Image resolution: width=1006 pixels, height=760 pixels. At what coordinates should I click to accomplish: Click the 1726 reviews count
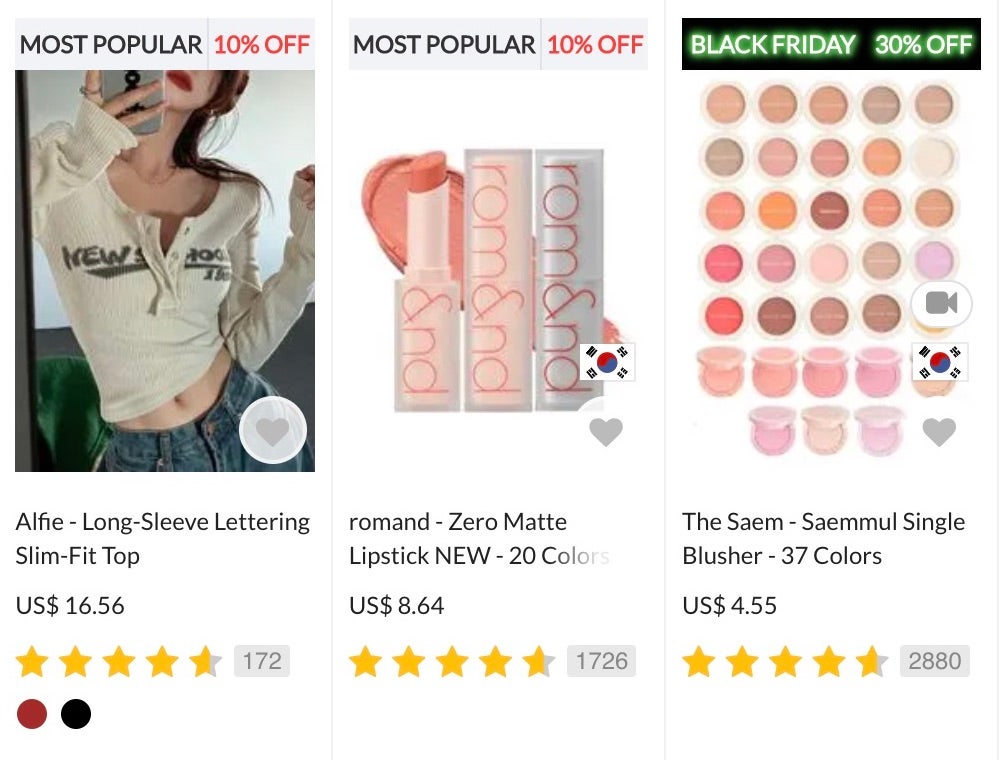coord(601,661)
